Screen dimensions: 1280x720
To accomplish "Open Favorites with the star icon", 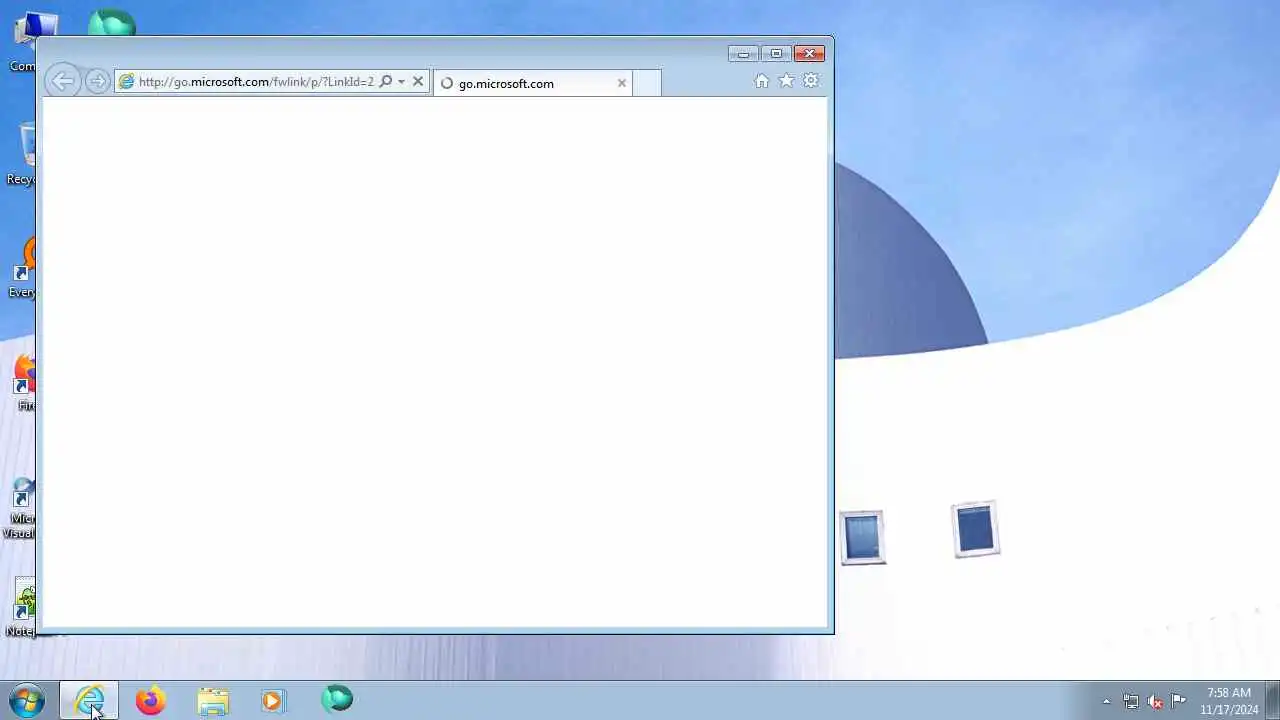I will tap(786, 81).
